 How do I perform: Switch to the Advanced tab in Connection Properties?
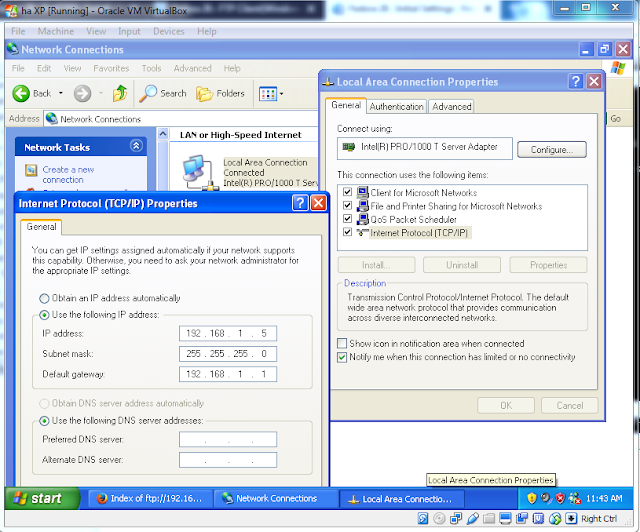point(451,107)
